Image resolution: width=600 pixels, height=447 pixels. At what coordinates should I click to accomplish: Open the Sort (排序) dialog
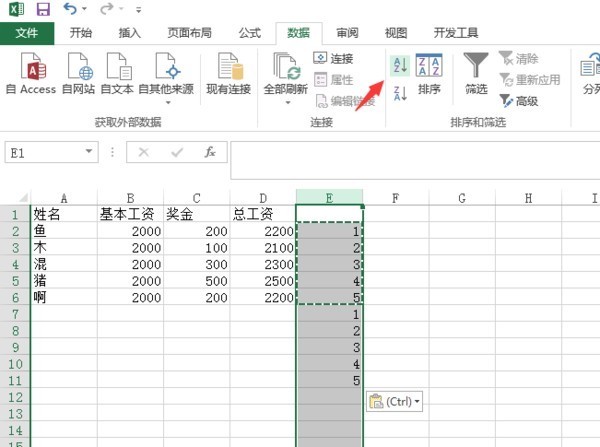tap(429, 74)
